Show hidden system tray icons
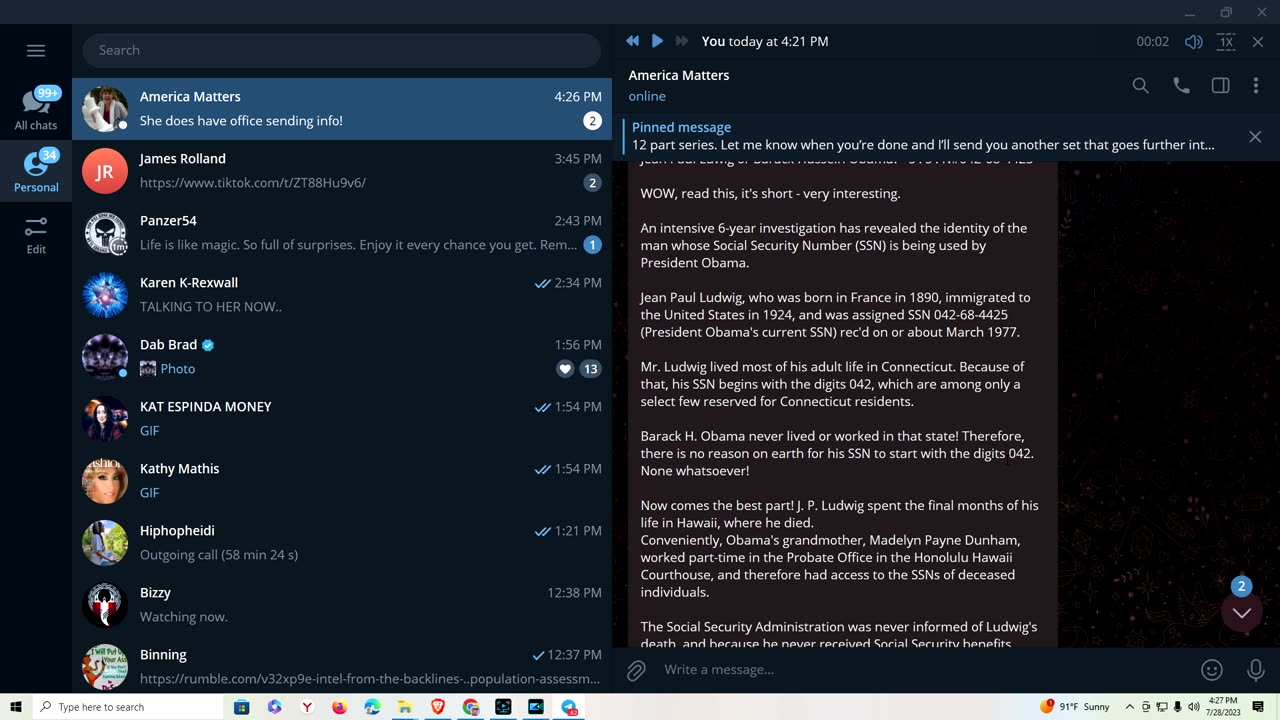1280x720 pixels. (1130, 707)
